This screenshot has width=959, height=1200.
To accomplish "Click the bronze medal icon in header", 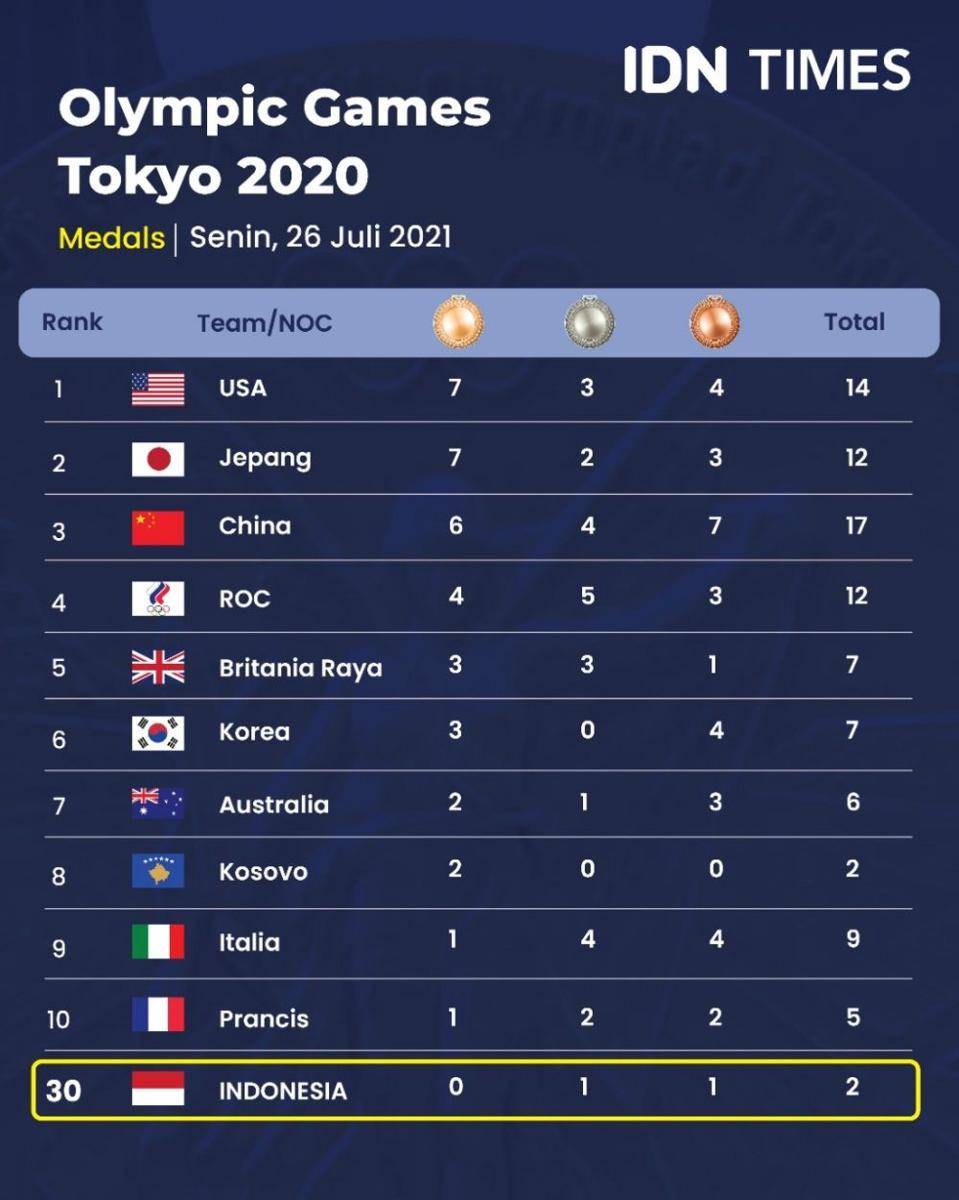I will coord(715,322).
